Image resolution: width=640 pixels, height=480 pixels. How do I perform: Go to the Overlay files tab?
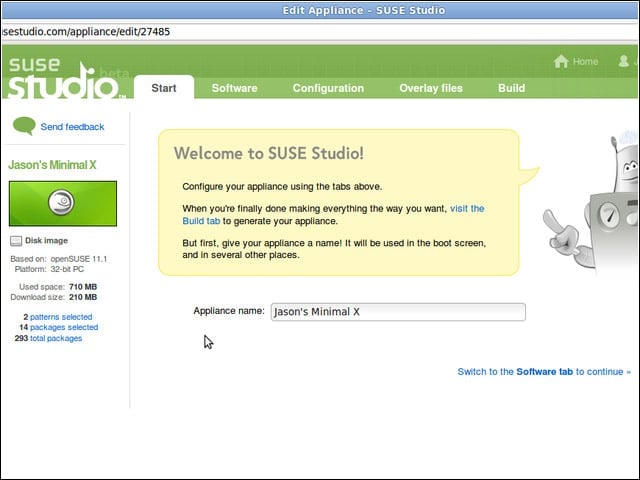point(431,88)
